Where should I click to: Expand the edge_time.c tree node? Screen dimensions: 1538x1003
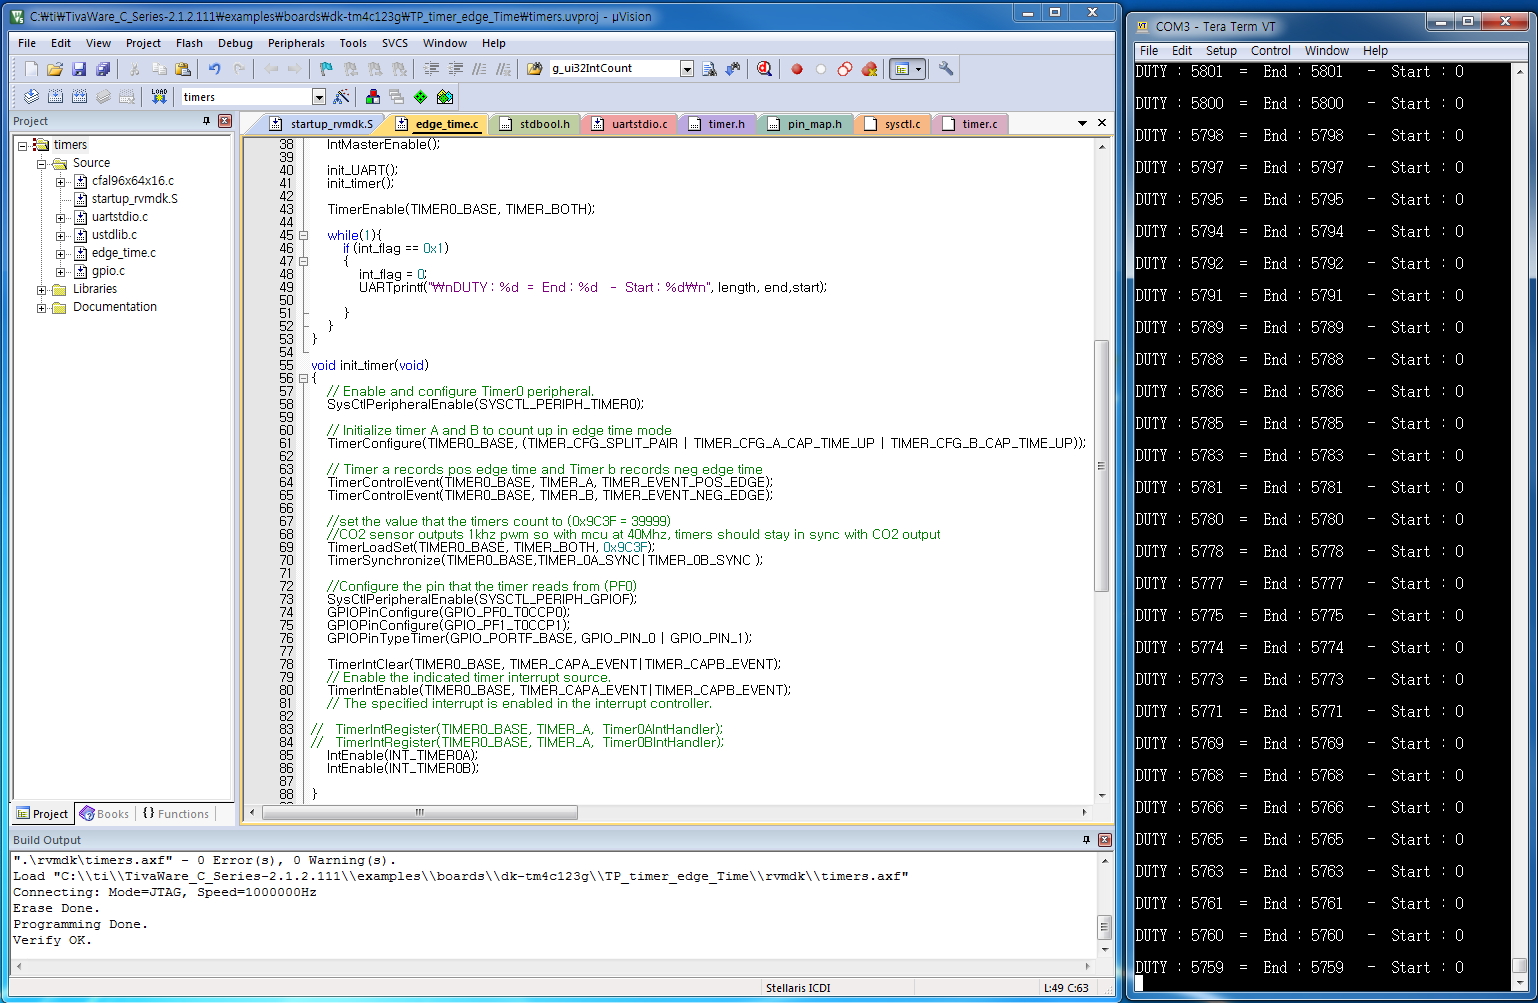point(60,253)
